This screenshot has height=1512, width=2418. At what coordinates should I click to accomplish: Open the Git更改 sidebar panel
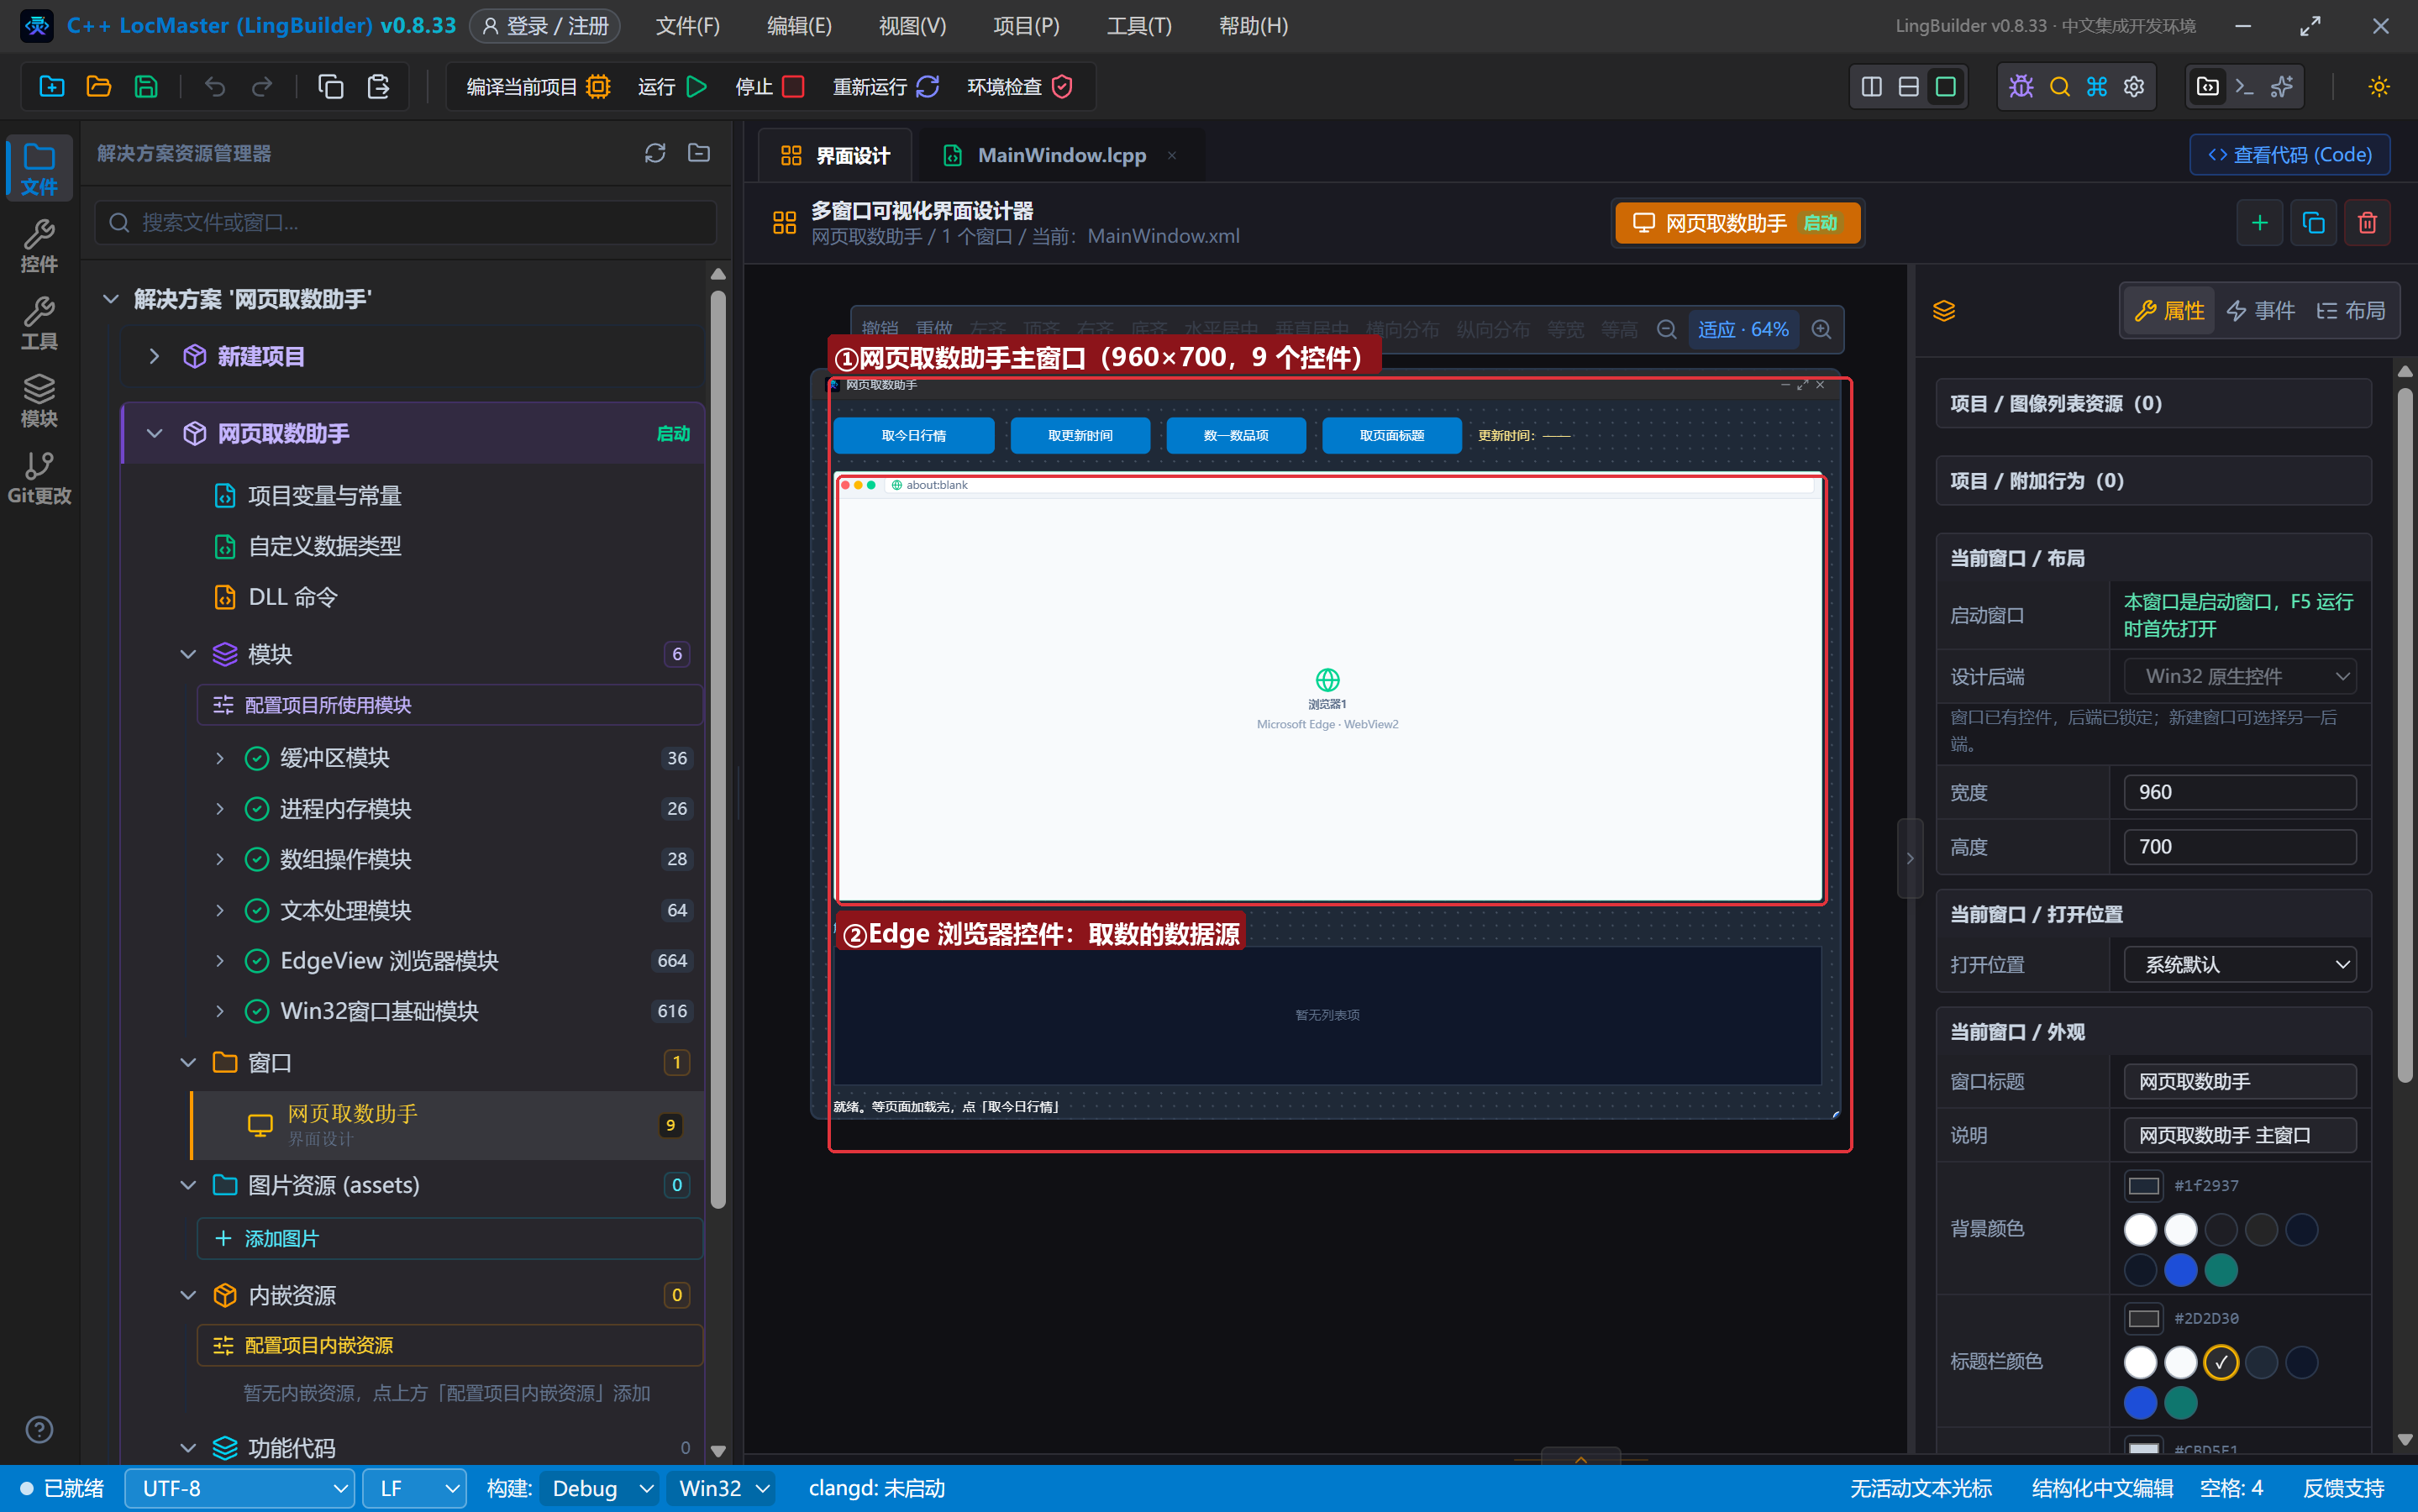[x=39, y=478]
